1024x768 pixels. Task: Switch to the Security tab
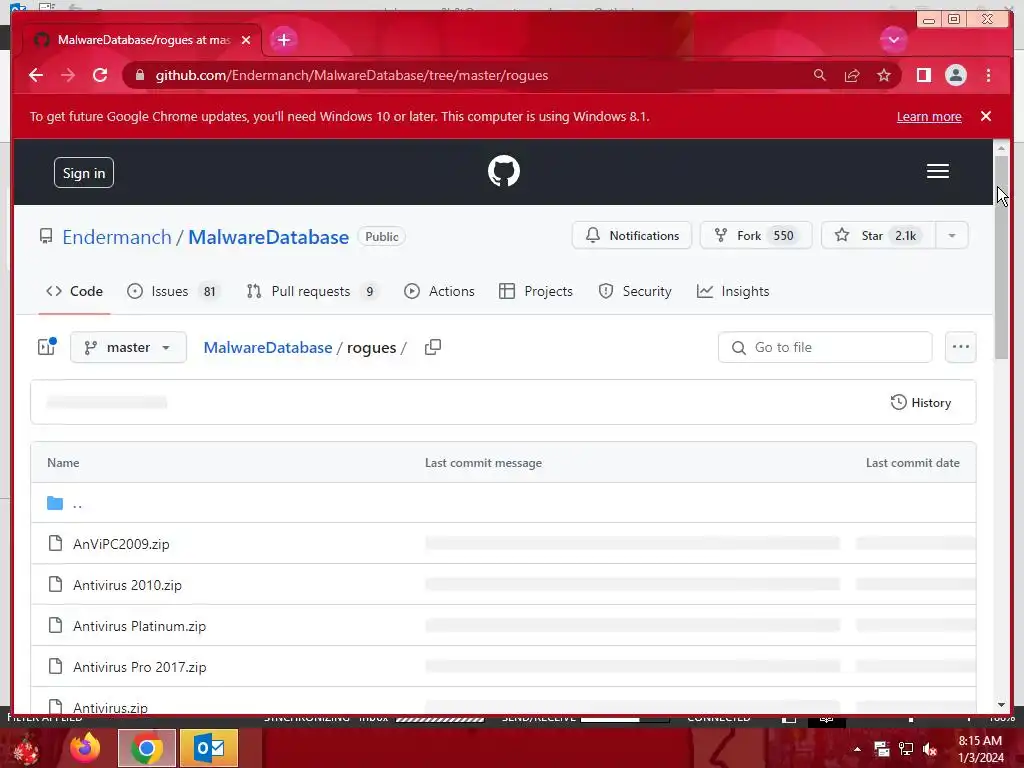(635, 291)
